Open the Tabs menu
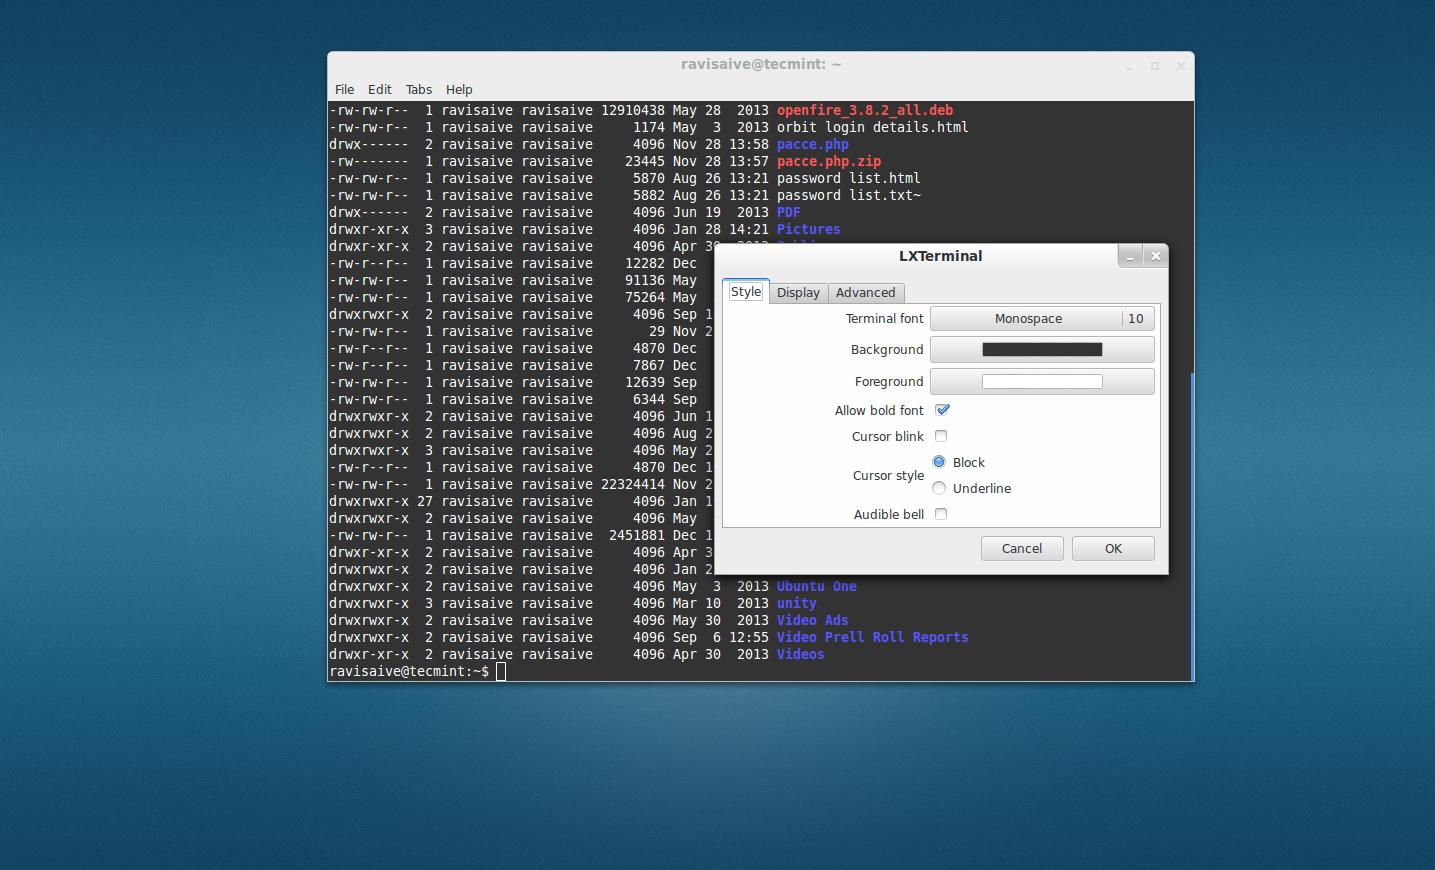Viewport: 1435px width, 870px height. tap(418, 89)
